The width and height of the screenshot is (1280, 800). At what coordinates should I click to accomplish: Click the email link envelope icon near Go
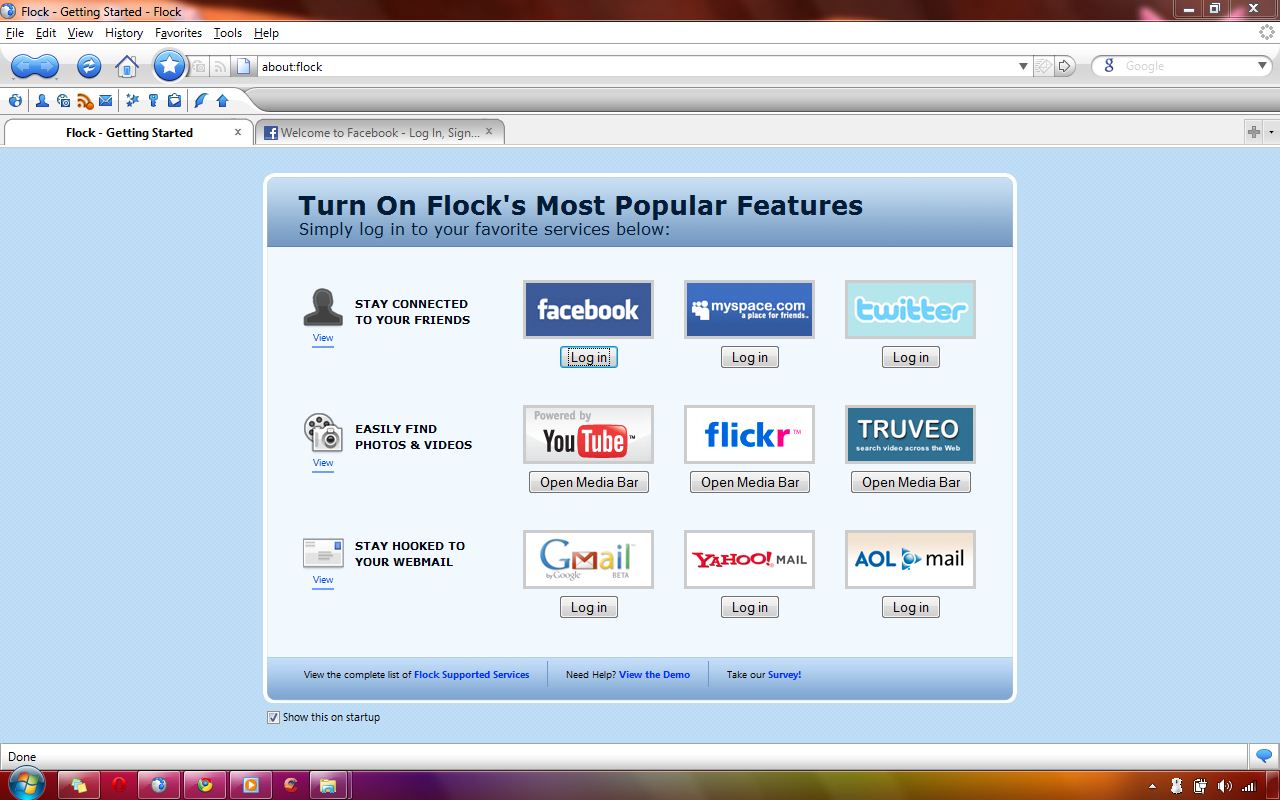[1043, 66]
